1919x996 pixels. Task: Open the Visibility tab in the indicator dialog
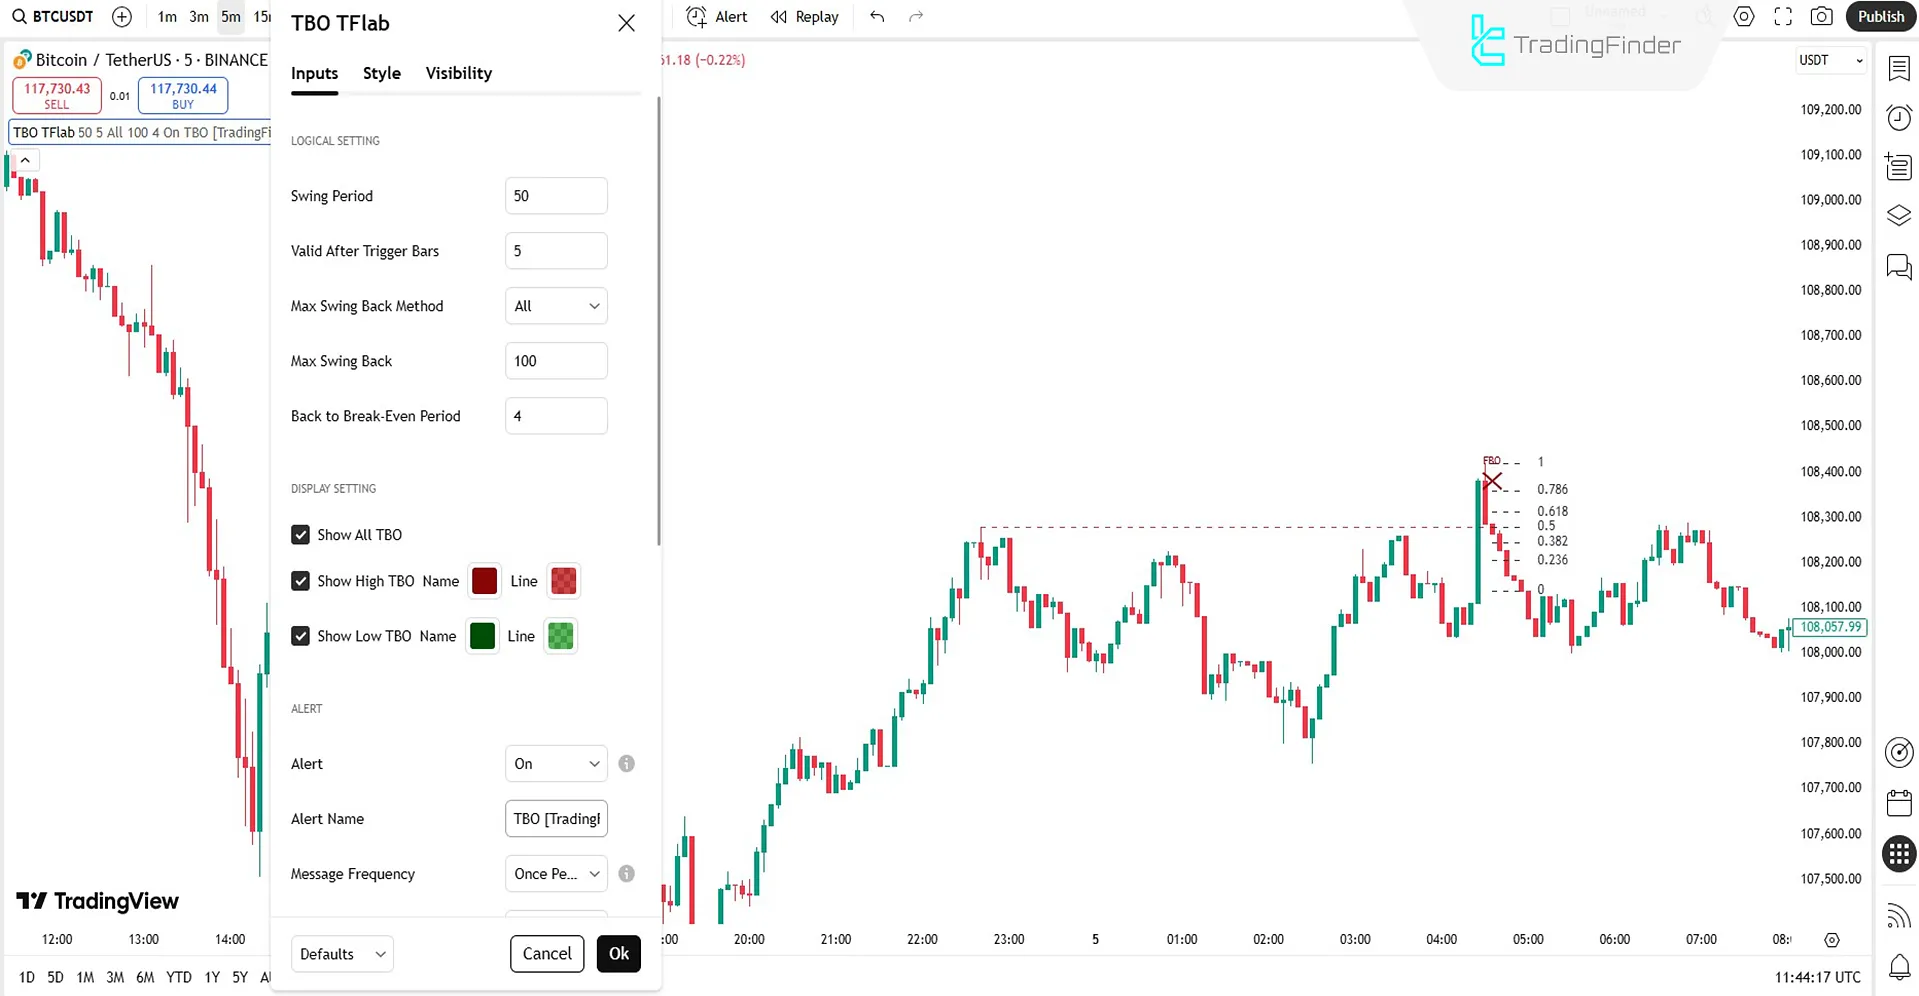click(x=458, y=72)
